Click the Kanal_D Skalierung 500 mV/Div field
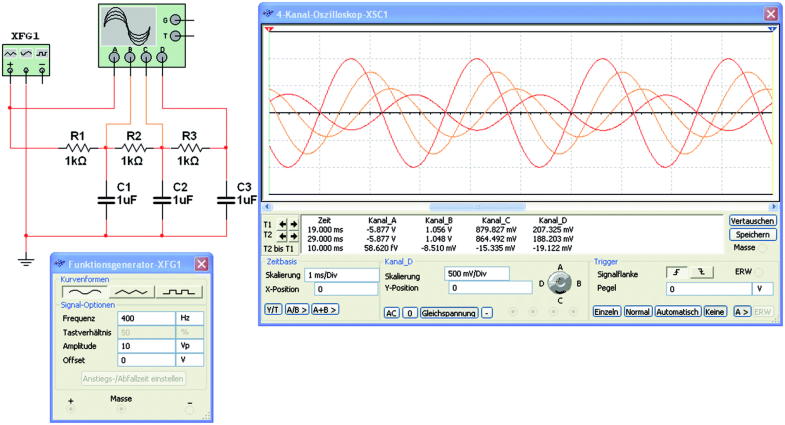The width and height of the screenshot is (785, 425). pos(477,274)
